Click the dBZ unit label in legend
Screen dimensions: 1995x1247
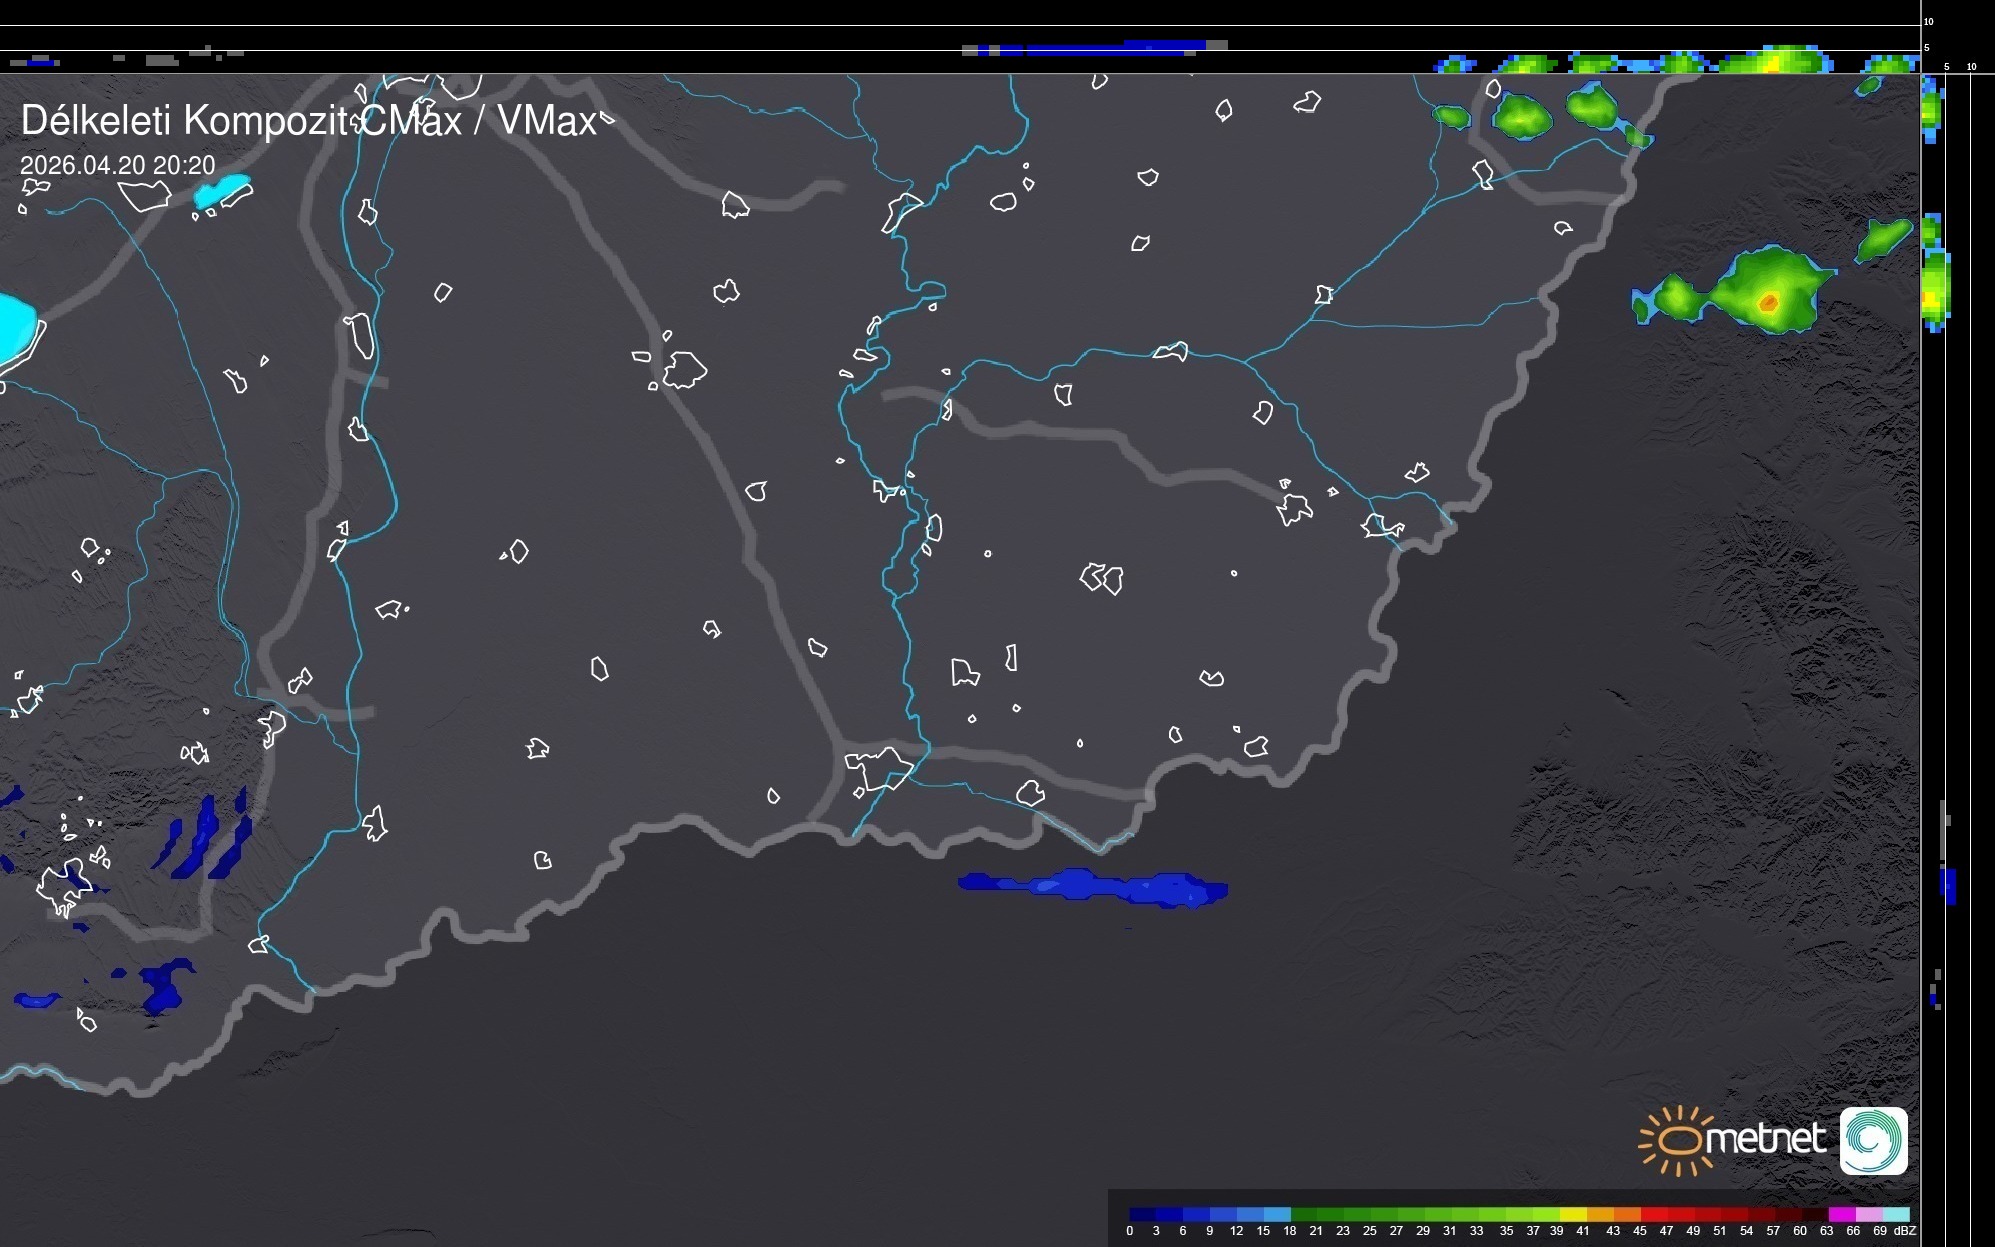(1904, 1231)
